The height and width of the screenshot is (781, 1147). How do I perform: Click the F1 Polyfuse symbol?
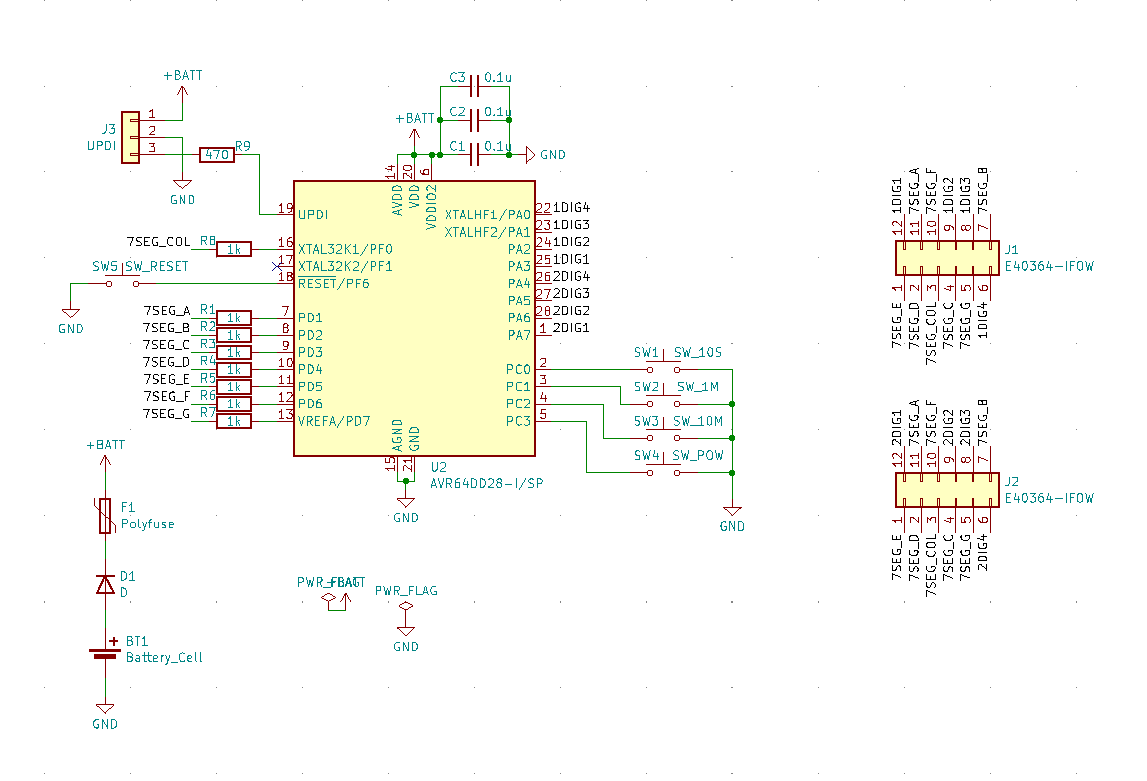[104, 516]
